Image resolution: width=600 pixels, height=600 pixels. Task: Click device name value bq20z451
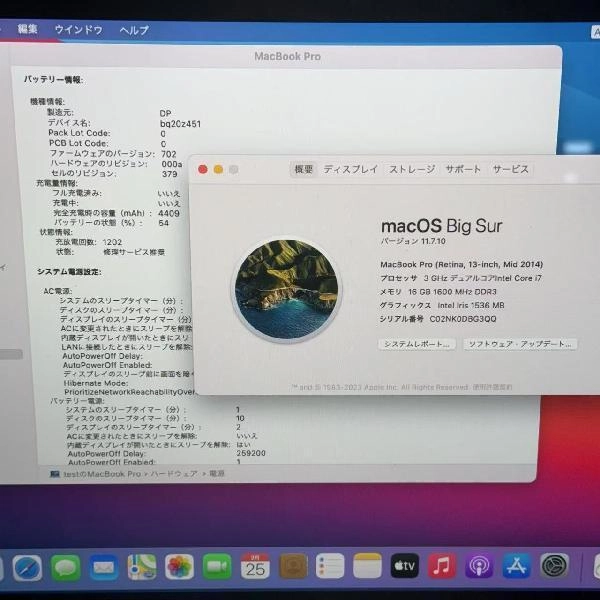[180, 124]
